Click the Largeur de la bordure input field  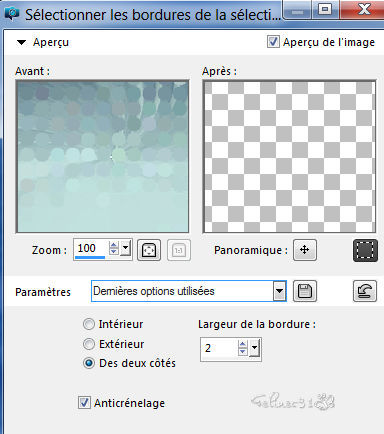[x=219, y=348]
